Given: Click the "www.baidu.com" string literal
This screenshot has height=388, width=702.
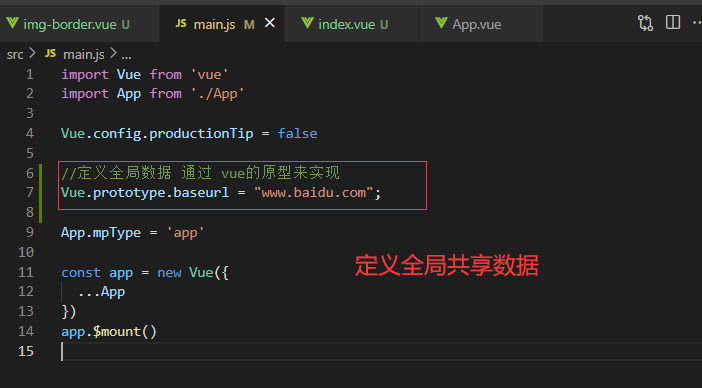Looking at the screenshot, I should coord(313,192).
